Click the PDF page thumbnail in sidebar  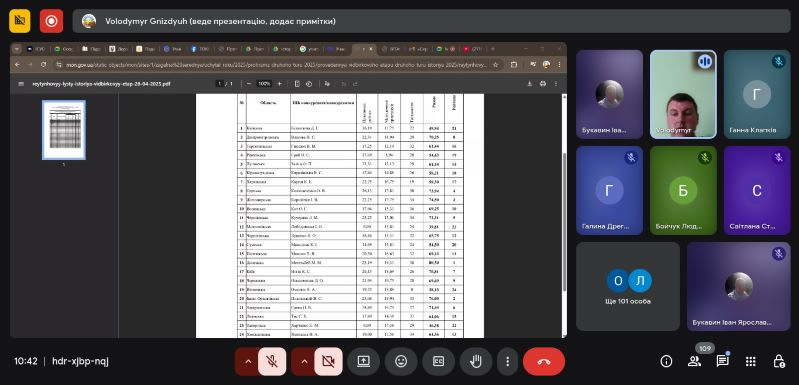pos(64,130)
